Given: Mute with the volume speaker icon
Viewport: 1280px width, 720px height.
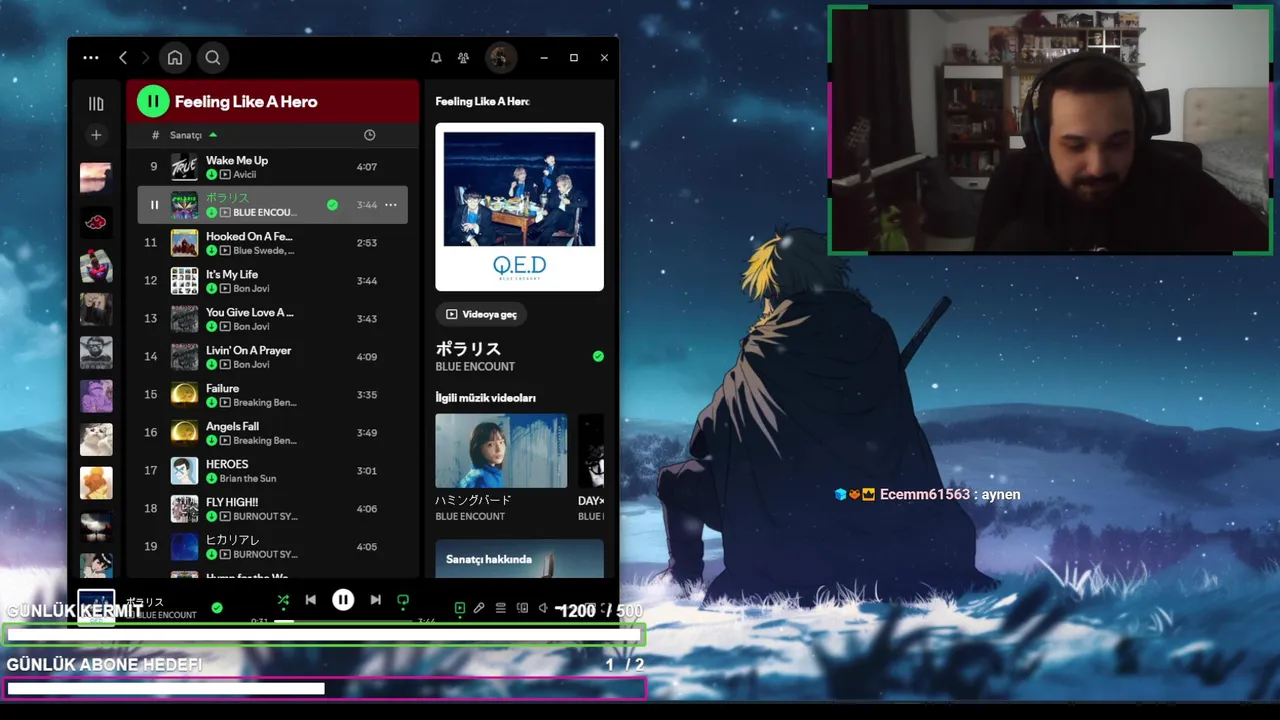Looking at the screenshot, I should coord(543,608).
